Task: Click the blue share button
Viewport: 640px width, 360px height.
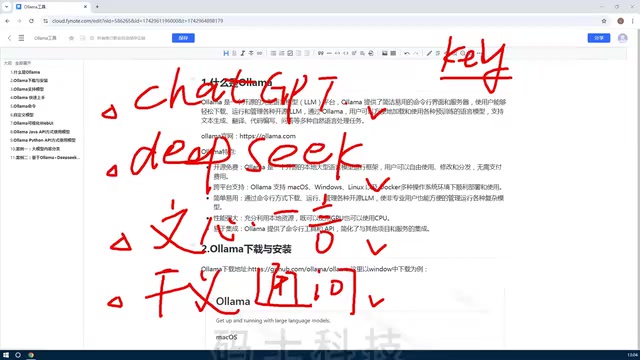Action: [599, 38]
